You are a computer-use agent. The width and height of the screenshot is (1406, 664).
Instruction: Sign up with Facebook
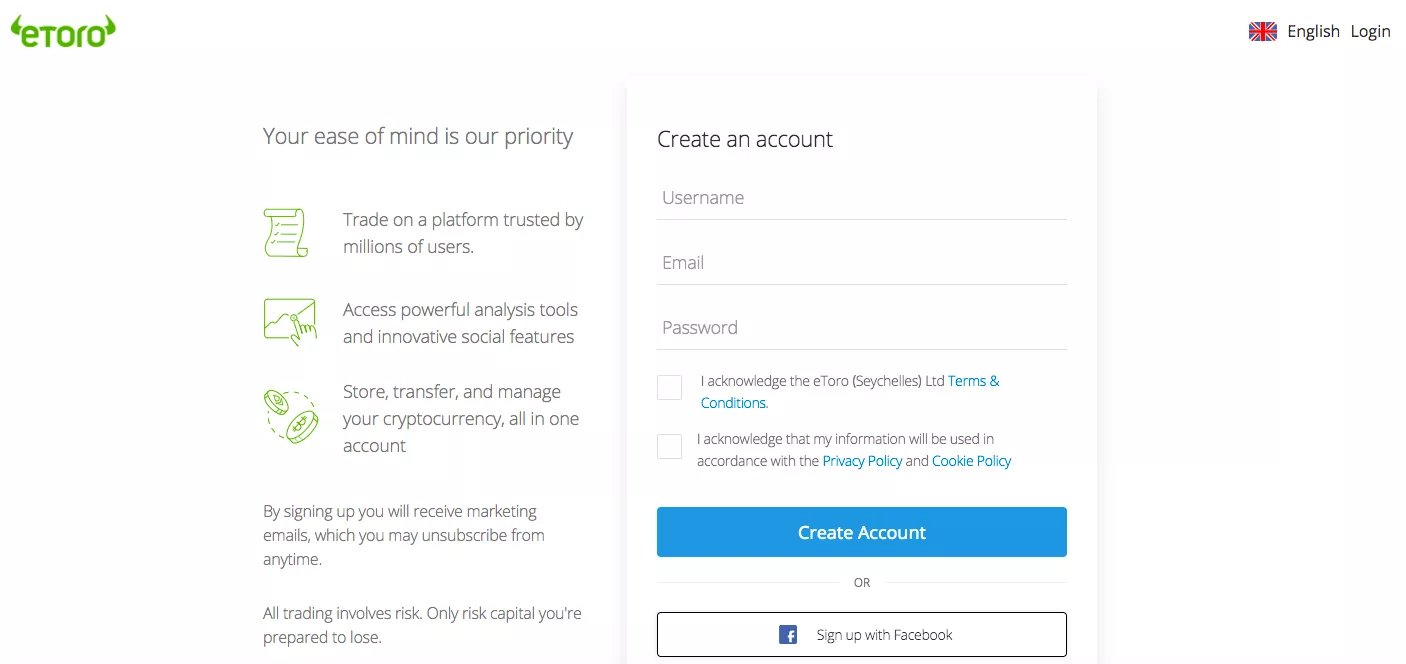(x=862, y=635)
